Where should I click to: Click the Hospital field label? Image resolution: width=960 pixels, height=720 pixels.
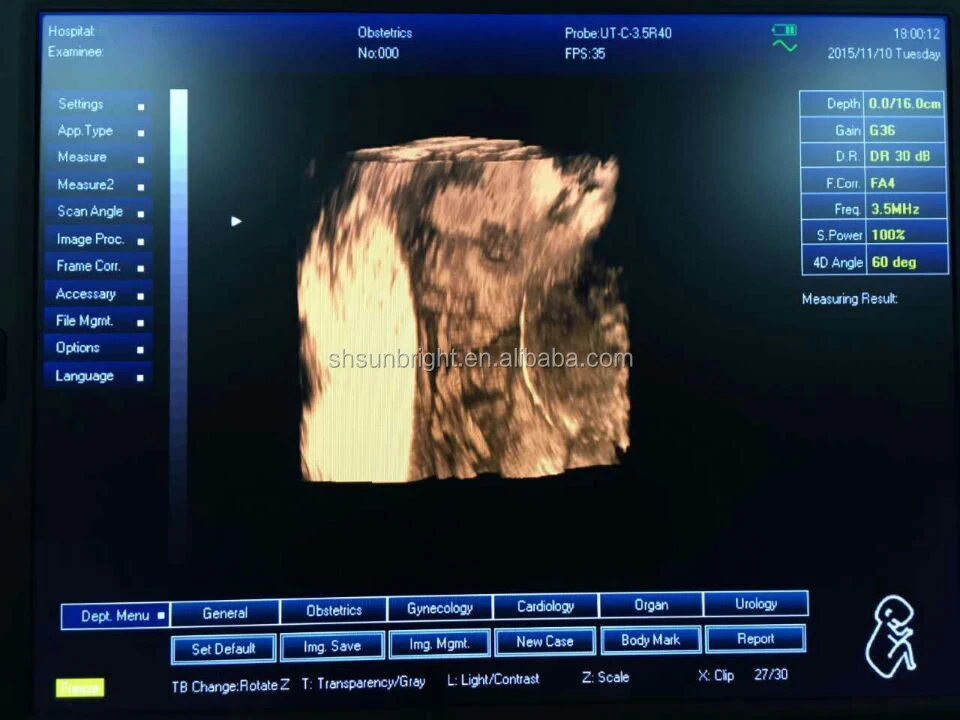(x=72, y=31)
